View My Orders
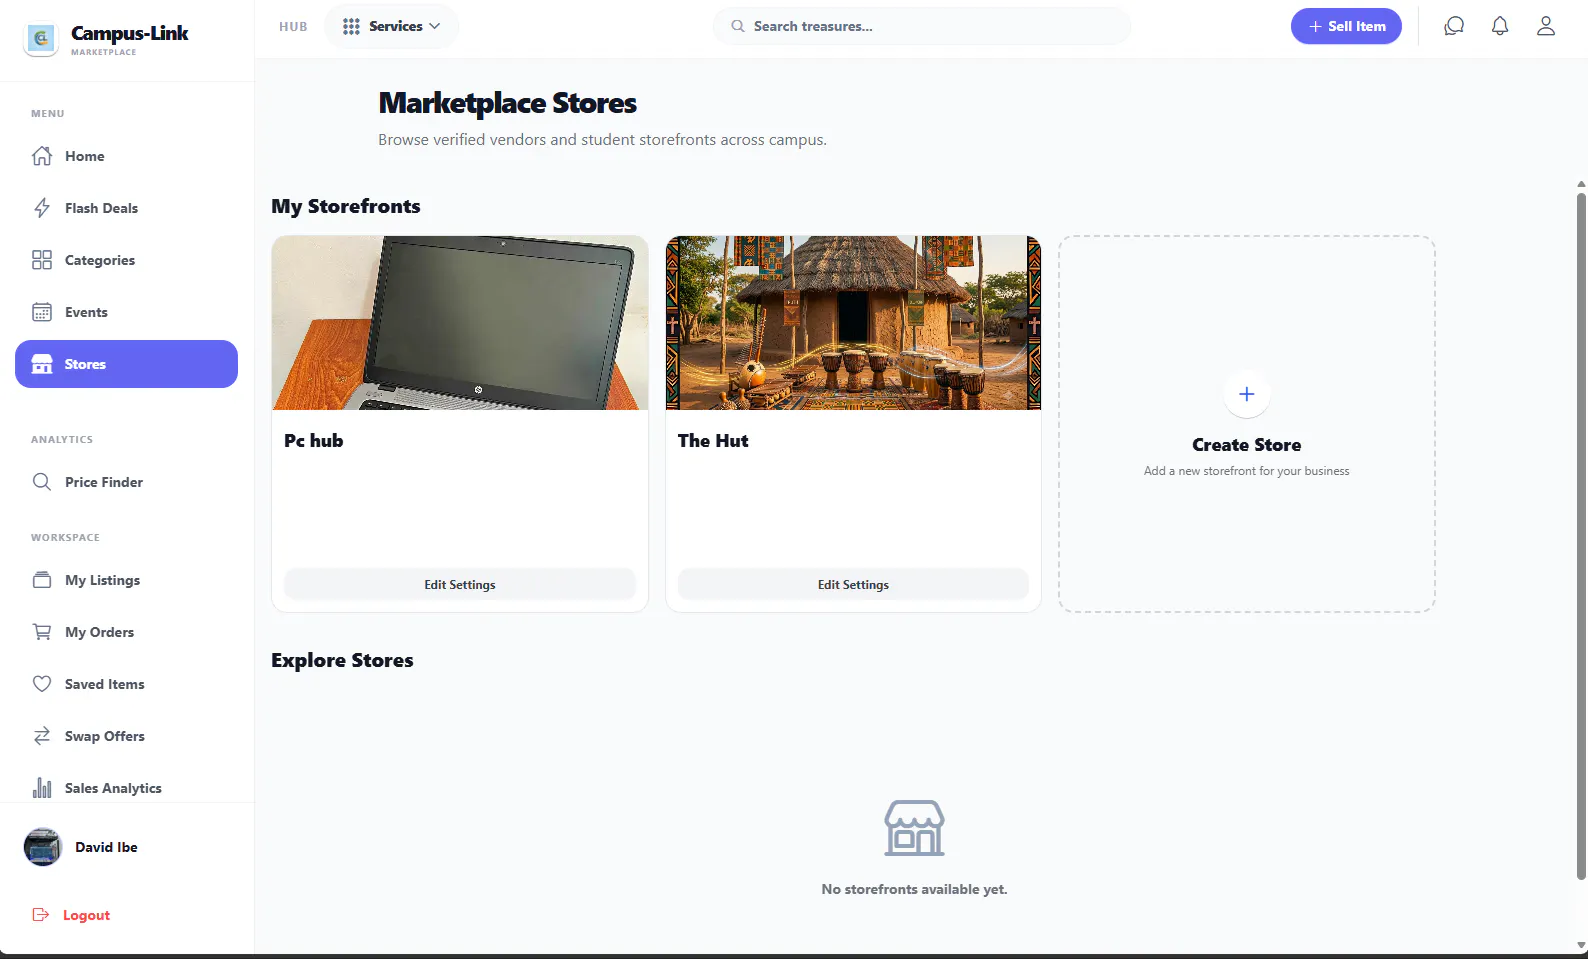The image size is (1588, 959). tap(127, 632)
